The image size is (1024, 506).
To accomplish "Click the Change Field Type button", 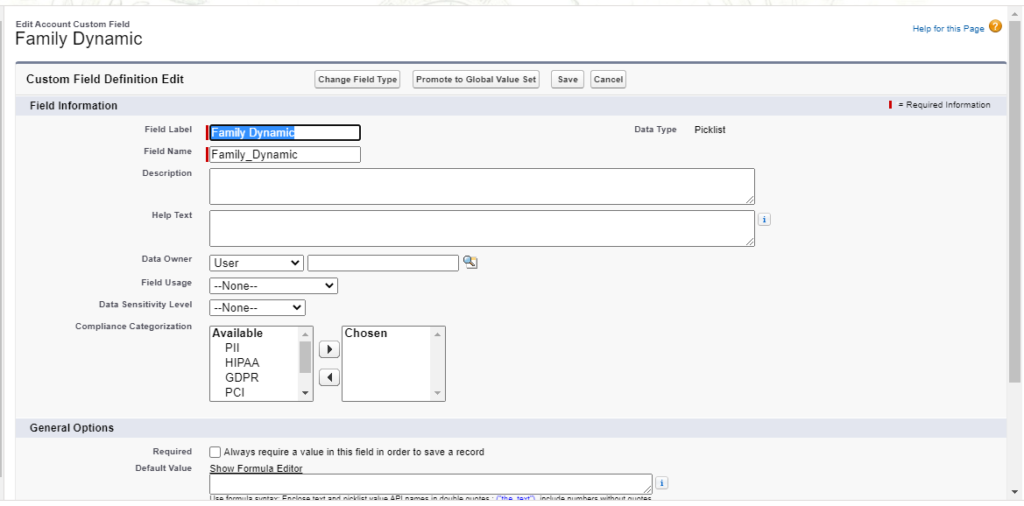I will pos(357,80).
